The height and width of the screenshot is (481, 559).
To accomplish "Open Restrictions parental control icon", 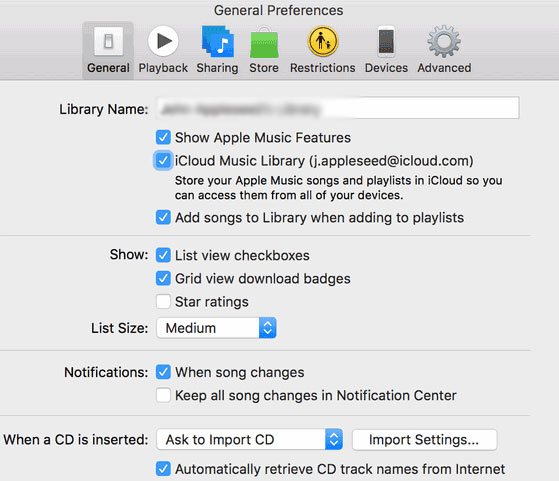I will 323,41.
